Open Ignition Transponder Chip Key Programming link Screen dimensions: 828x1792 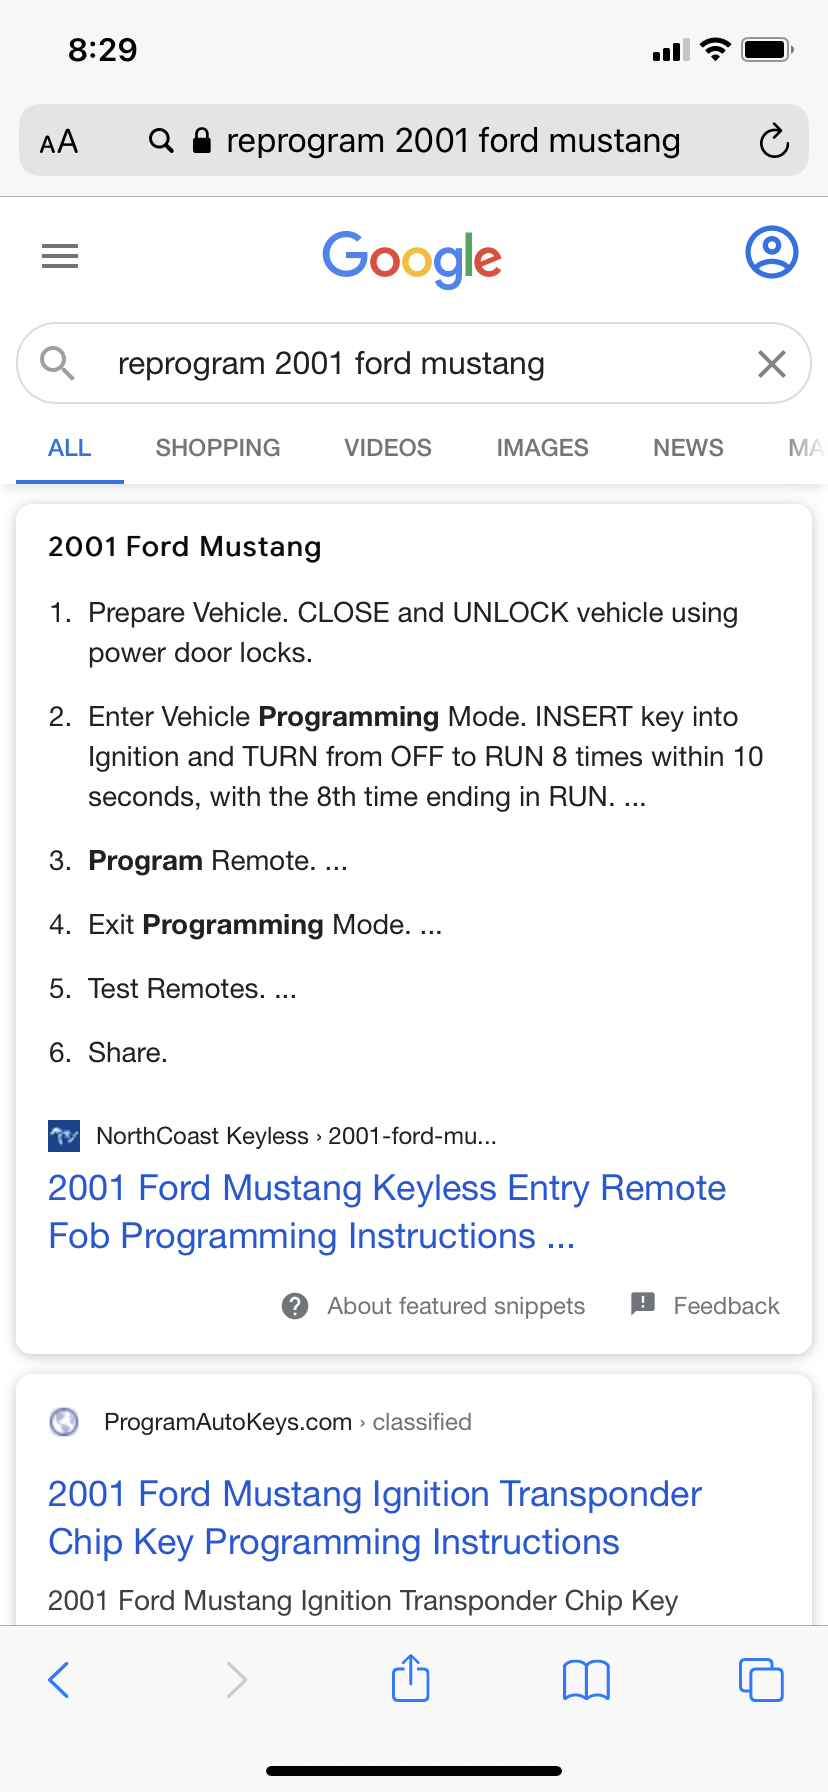click(x=374, y=1518)
